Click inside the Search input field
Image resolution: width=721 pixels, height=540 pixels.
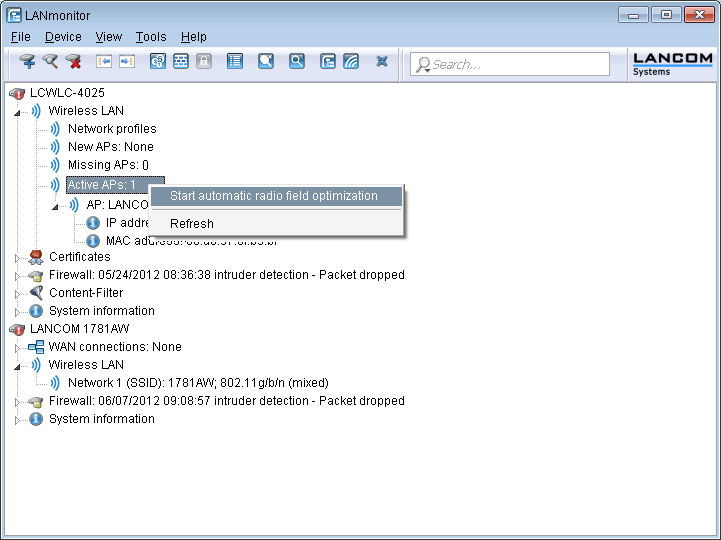(x=515, y=64)
